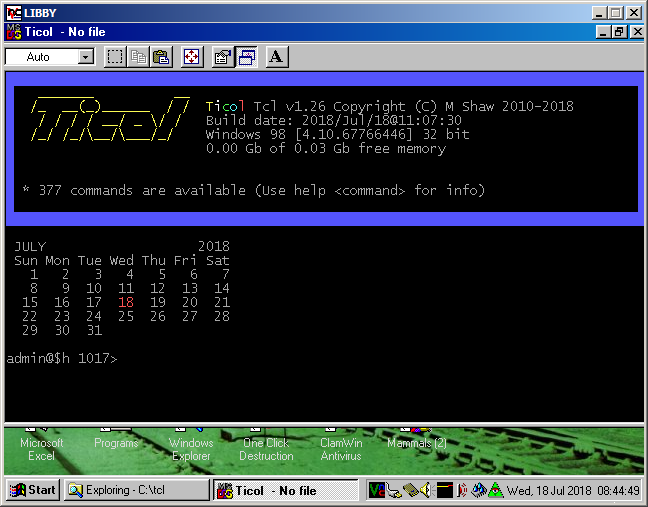The image size is (648, 507).
Task: Click the hardware unplug tray icon
Action: [x=394, y=491]
